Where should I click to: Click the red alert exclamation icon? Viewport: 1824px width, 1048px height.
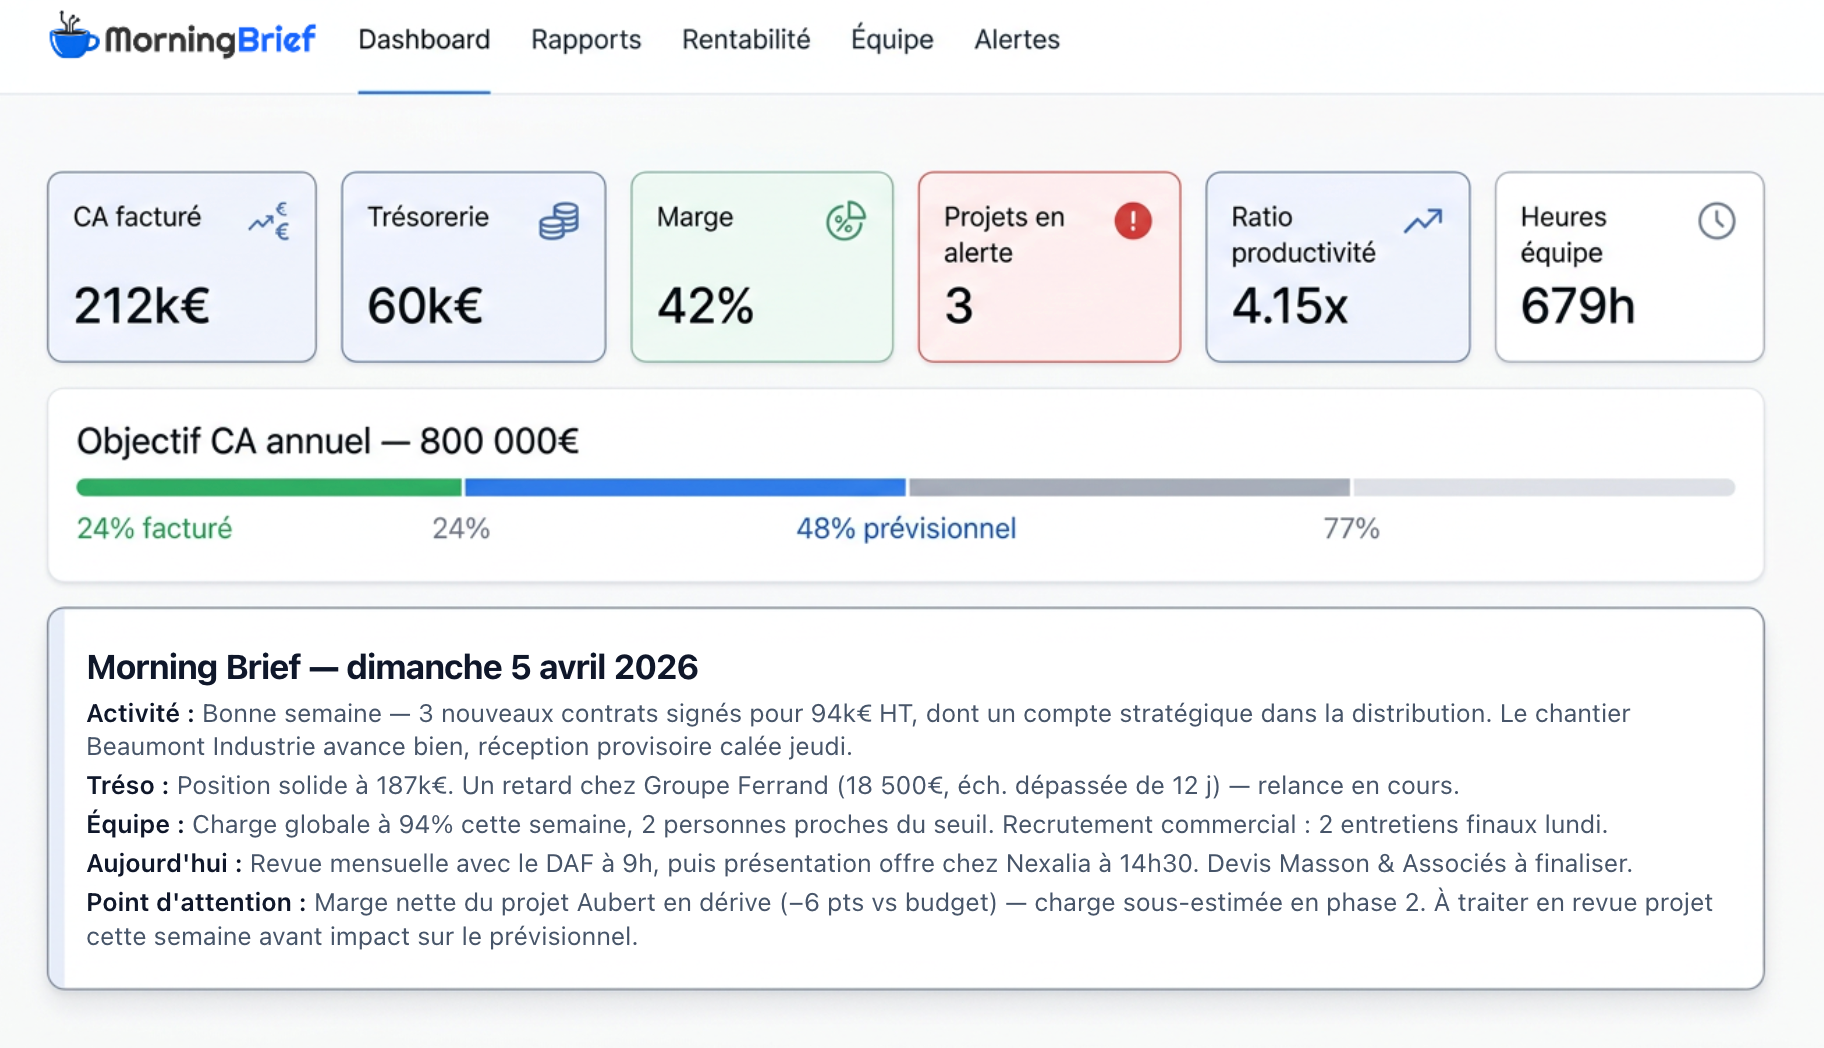coord(1133,221)
